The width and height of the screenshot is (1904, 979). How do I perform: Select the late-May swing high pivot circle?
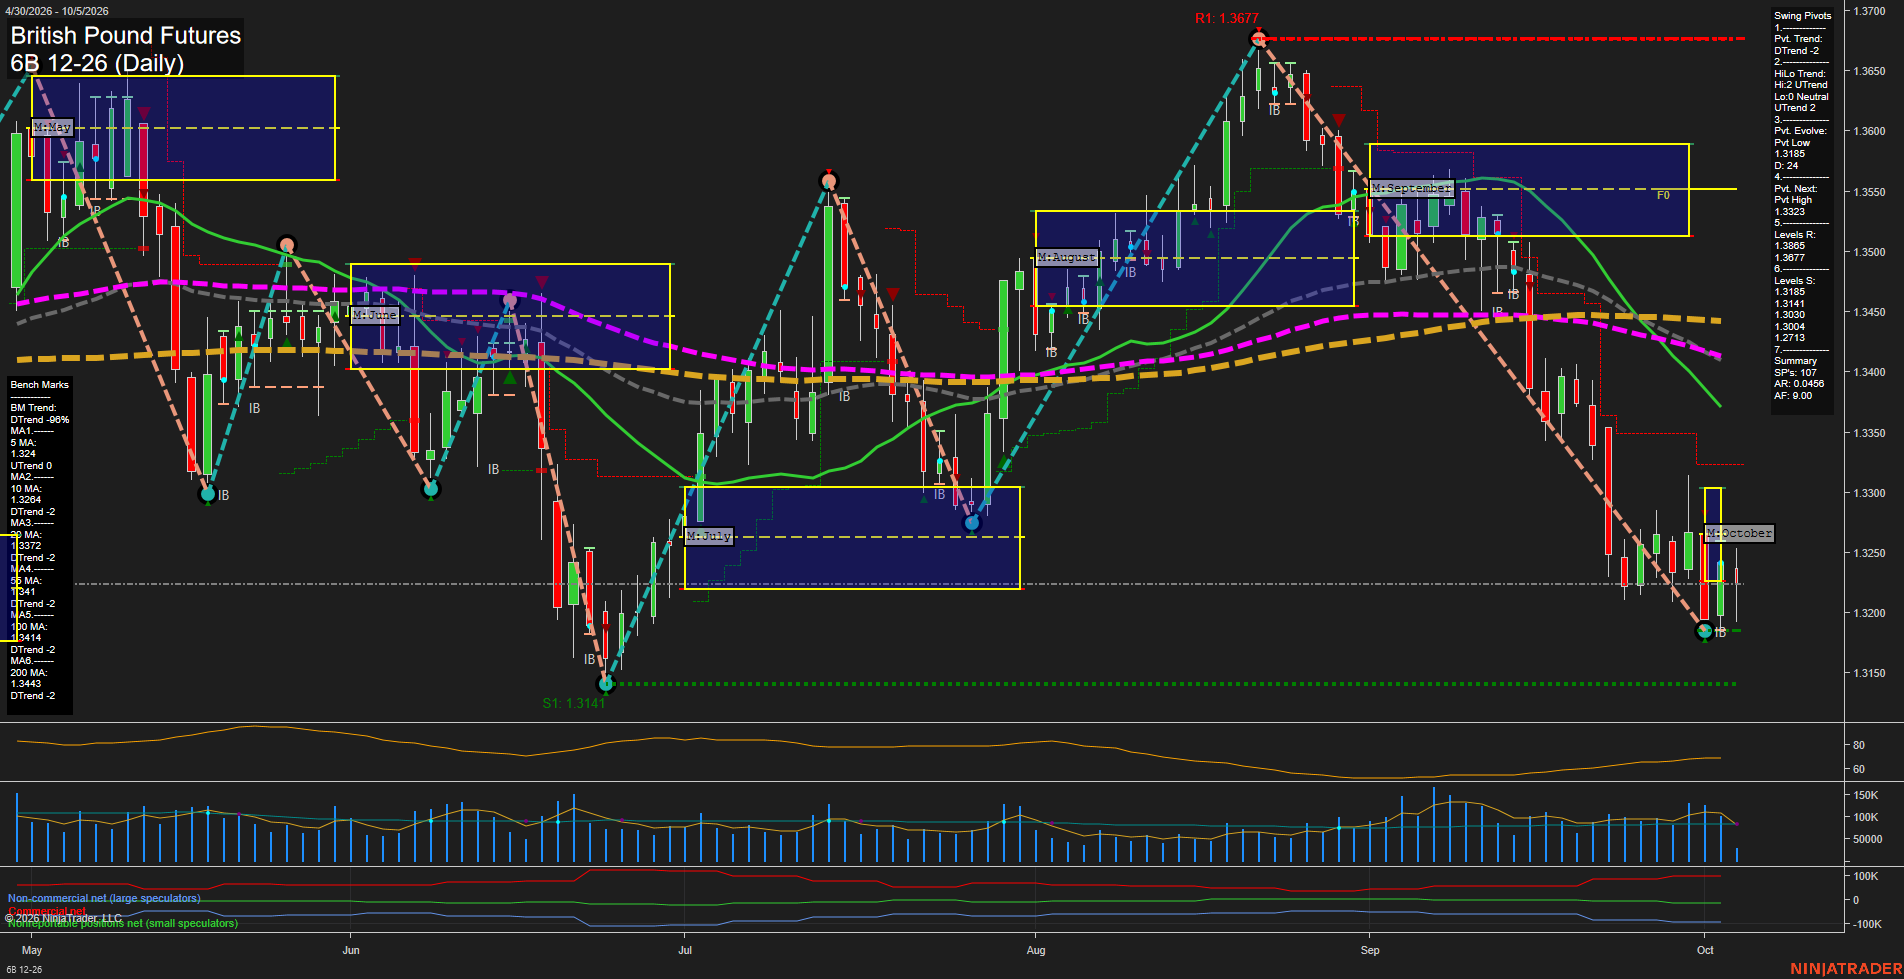coord(287,245)
